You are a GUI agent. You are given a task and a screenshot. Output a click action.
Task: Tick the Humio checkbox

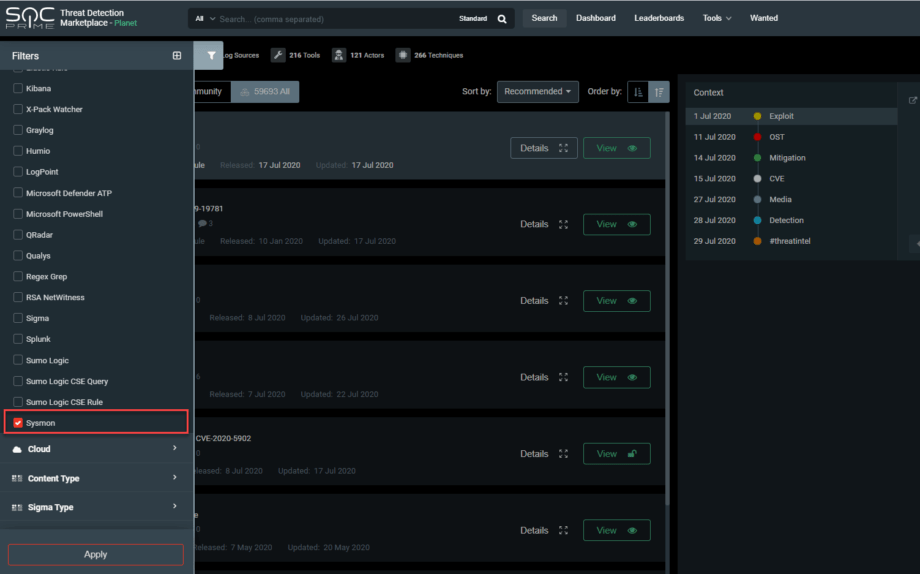coord(18,151)
